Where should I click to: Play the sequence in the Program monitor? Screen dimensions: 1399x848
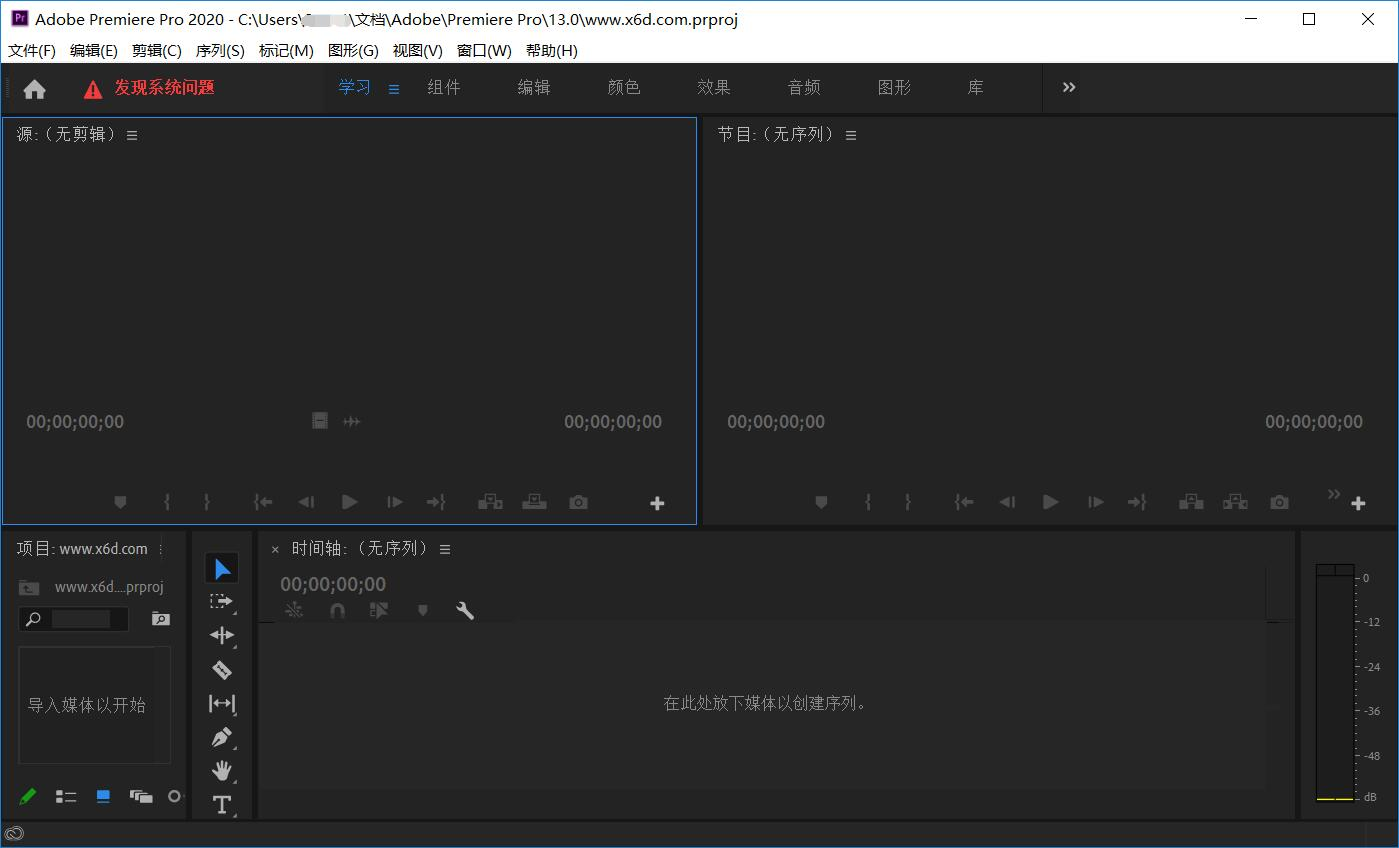pyautogui.click(x=1050, y=502)
